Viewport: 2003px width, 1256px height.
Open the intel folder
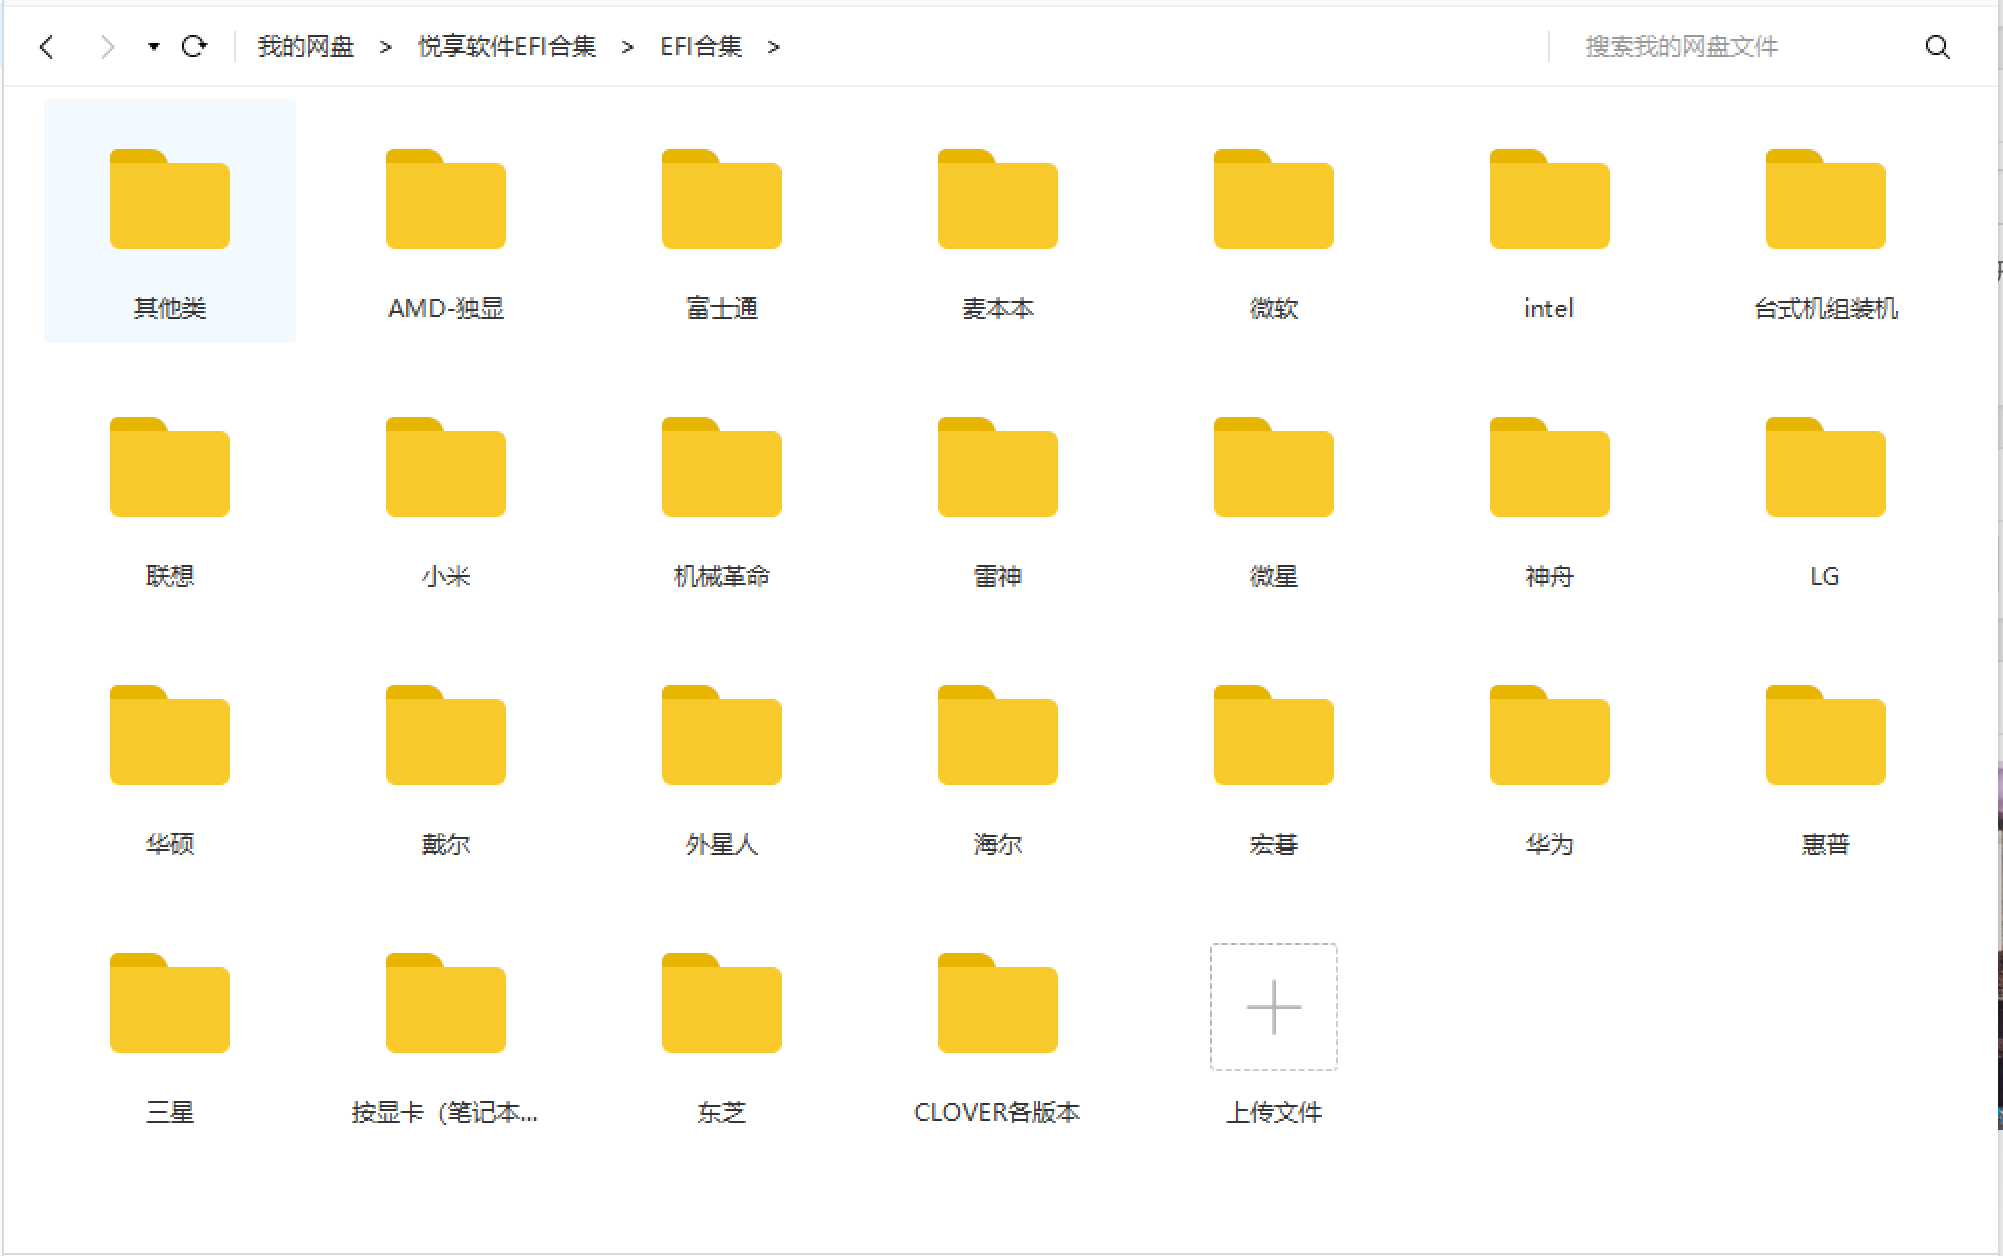click(1549, 200)
